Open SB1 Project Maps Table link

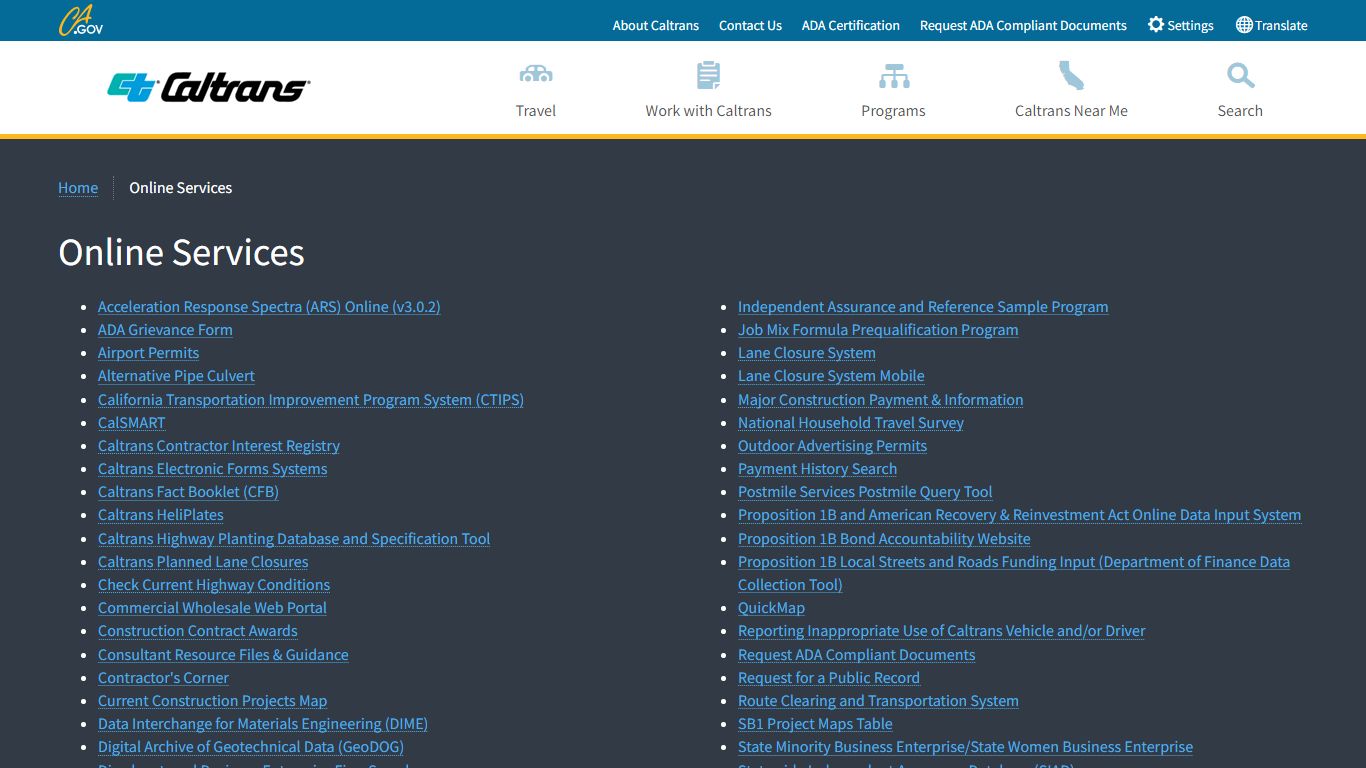tap(815, 724)
